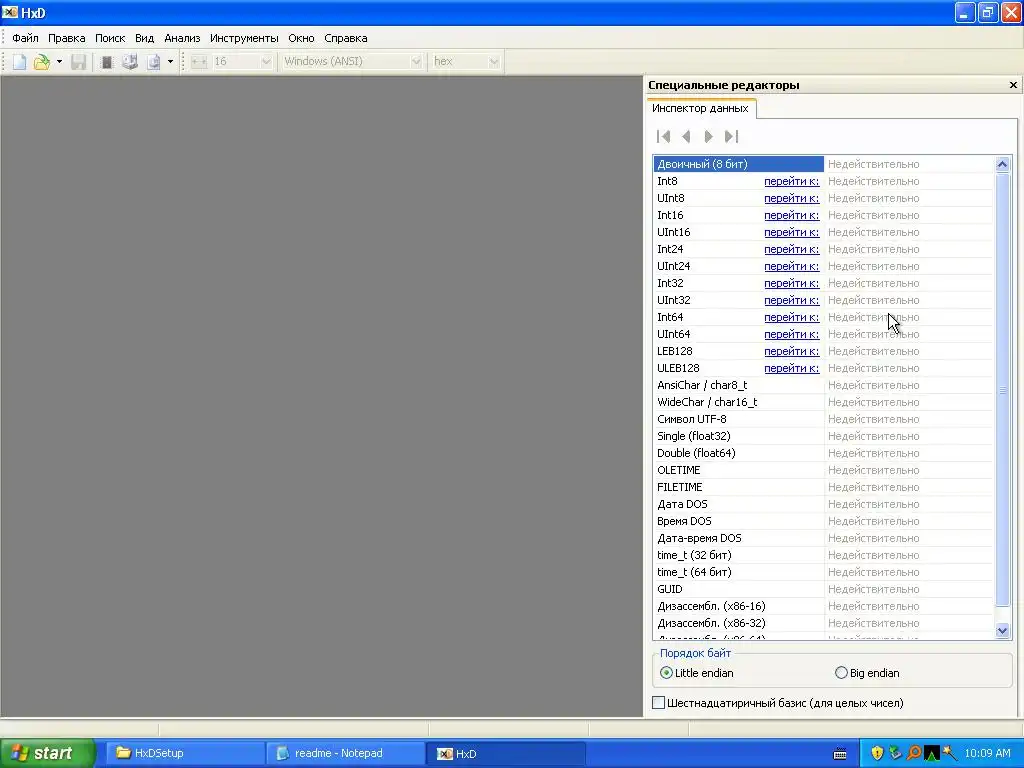1024x768 pixels.
Task: Select the Double (float64) row
Action: point(823,453)
